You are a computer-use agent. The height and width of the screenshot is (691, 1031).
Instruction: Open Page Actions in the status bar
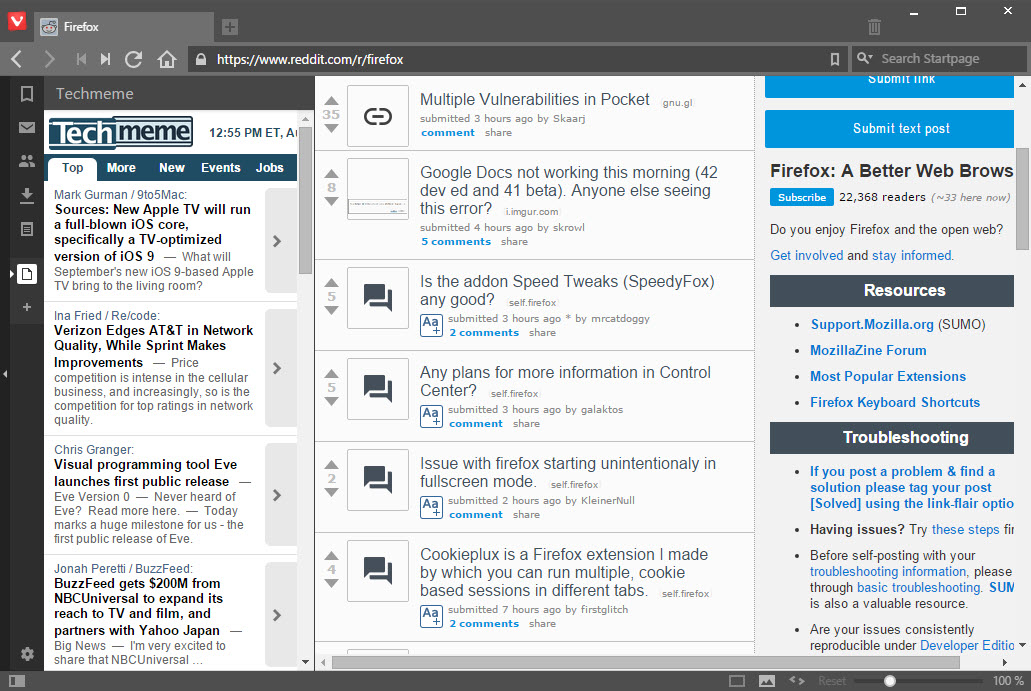coord(797,680)
